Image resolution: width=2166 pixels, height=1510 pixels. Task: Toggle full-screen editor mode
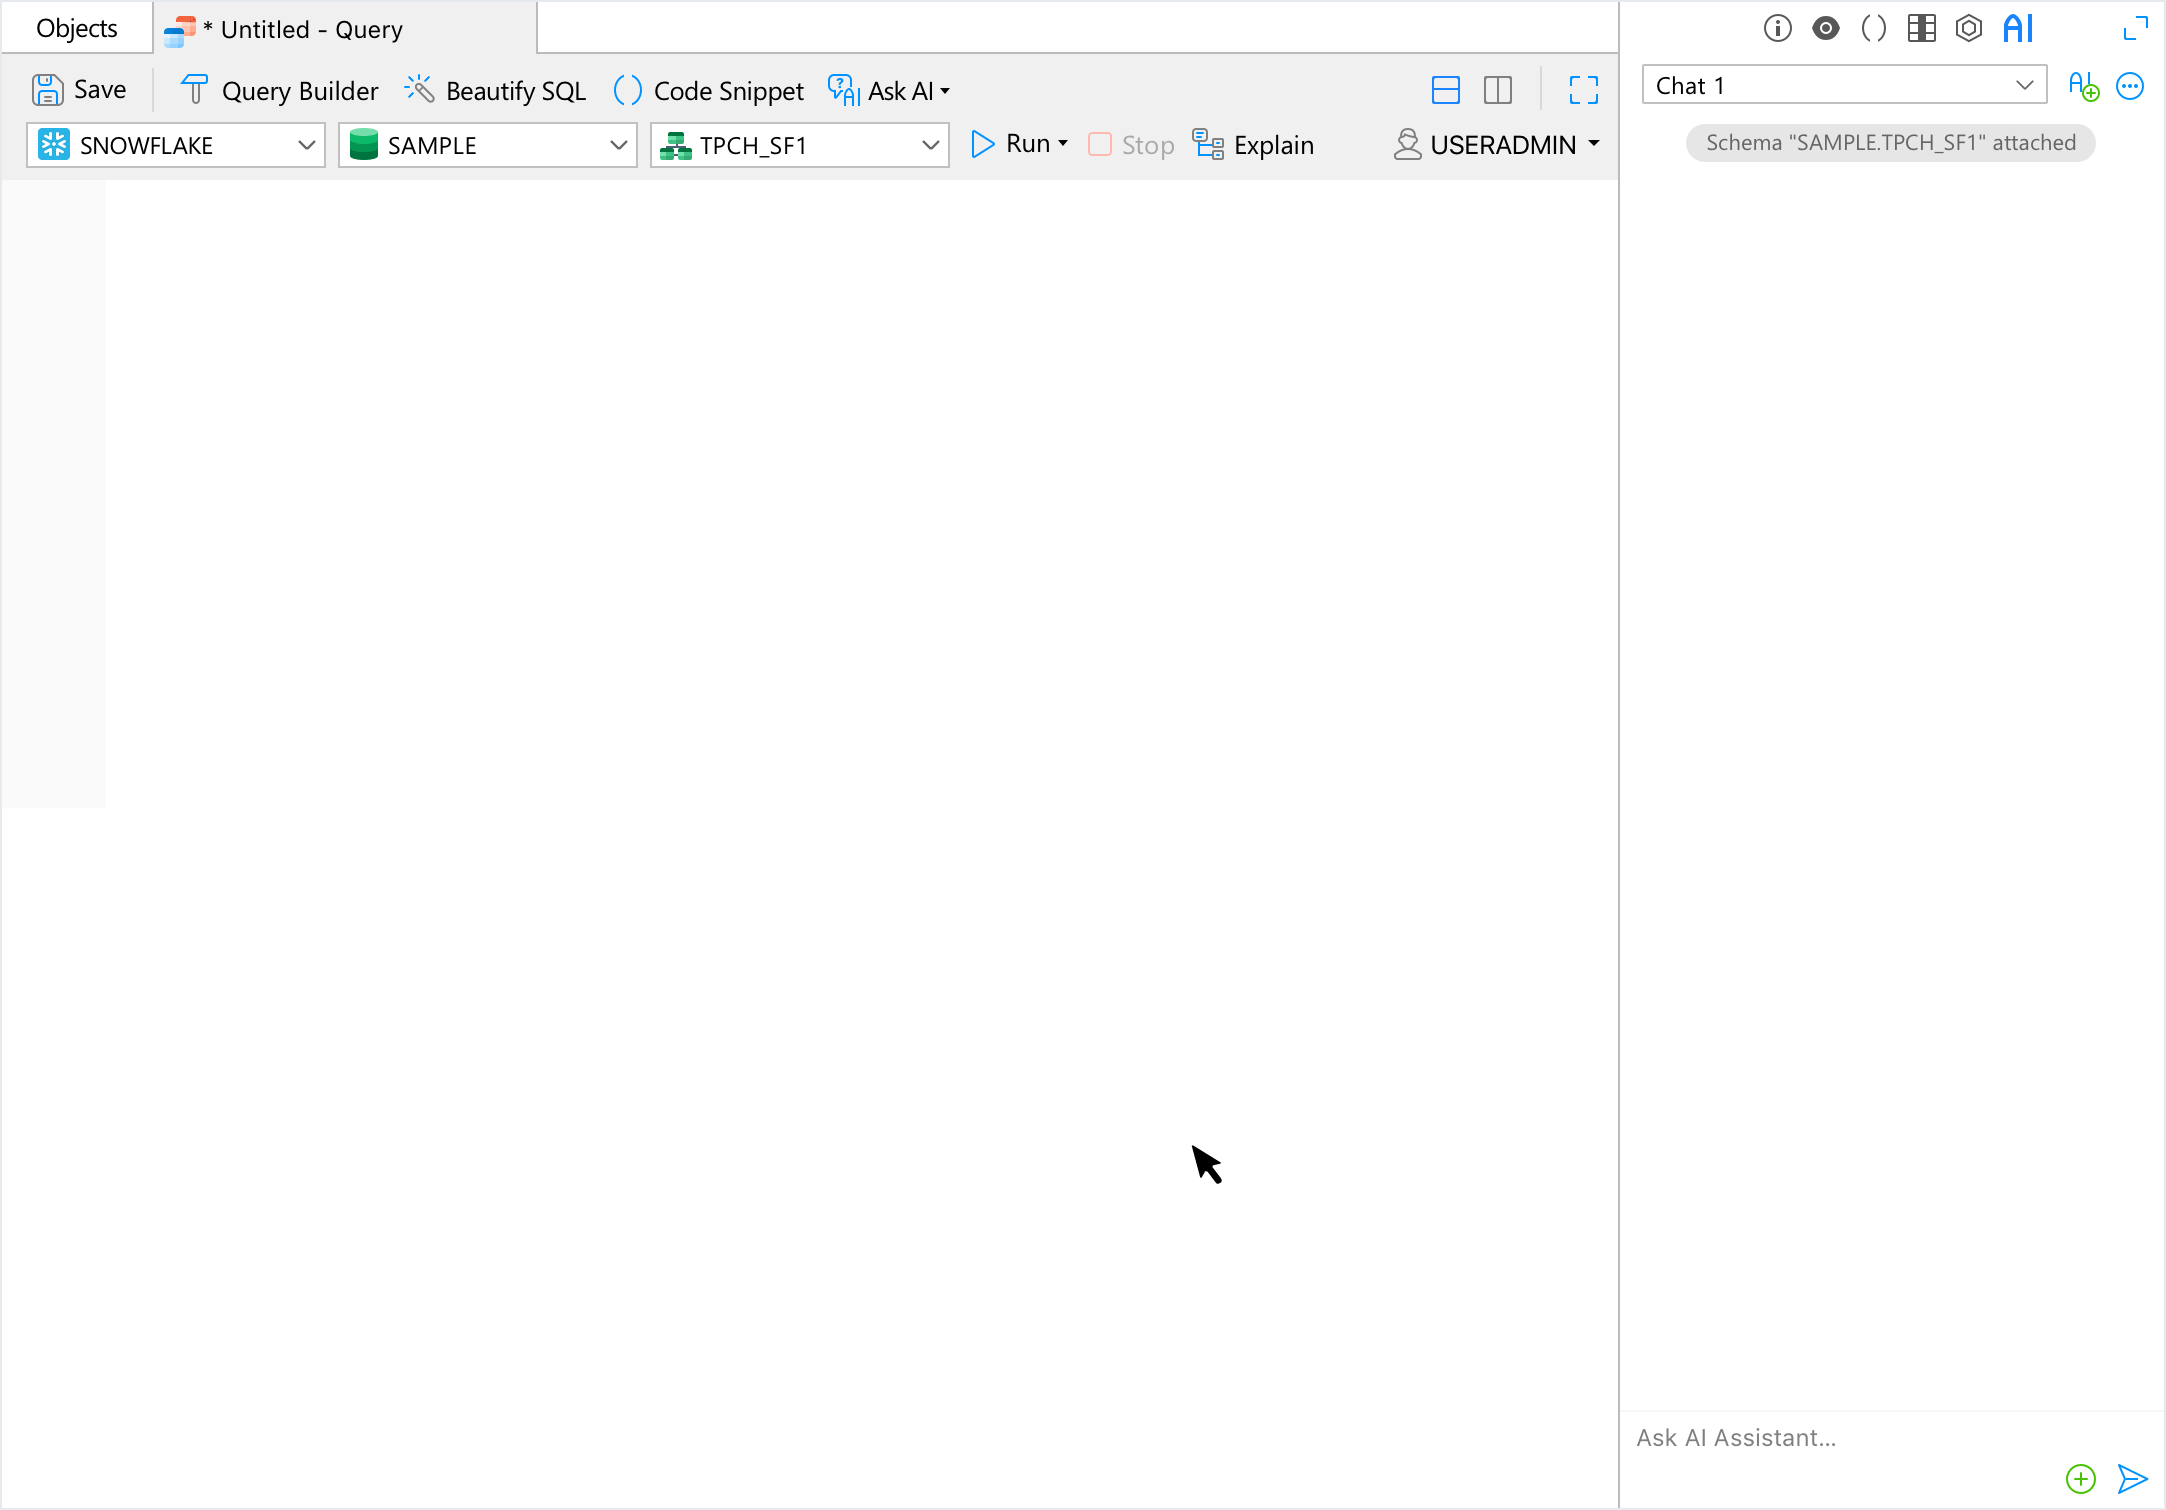(x=1583, y=91)
